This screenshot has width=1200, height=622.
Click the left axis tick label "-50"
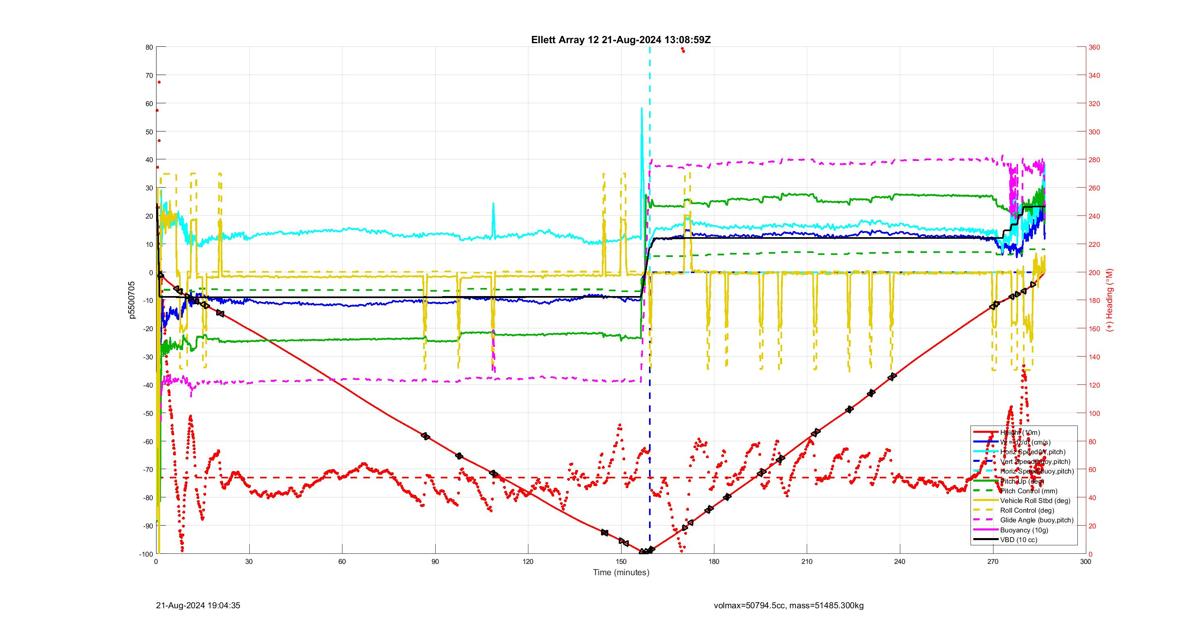tap(146, 413)
